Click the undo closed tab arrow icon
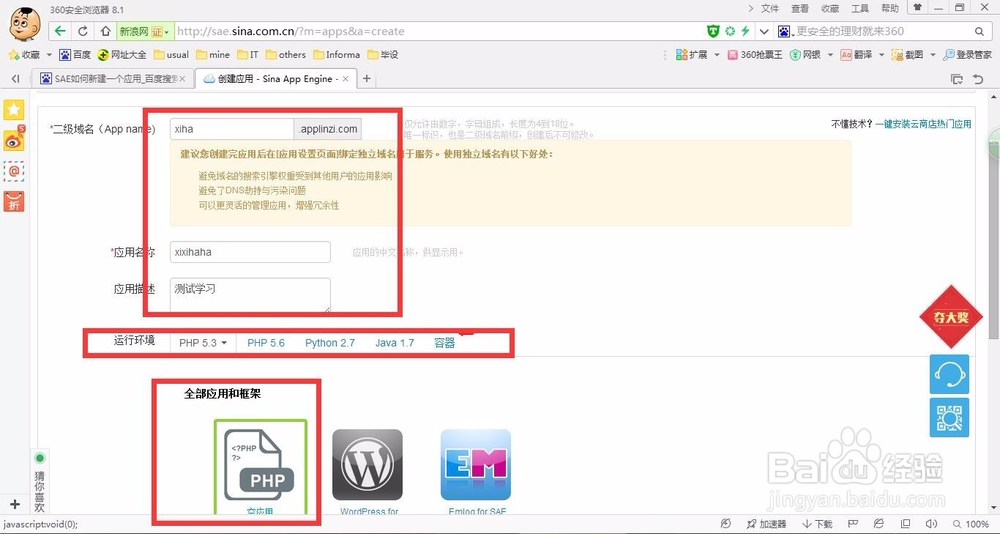The image size is (1000, 534). [978, 78]
